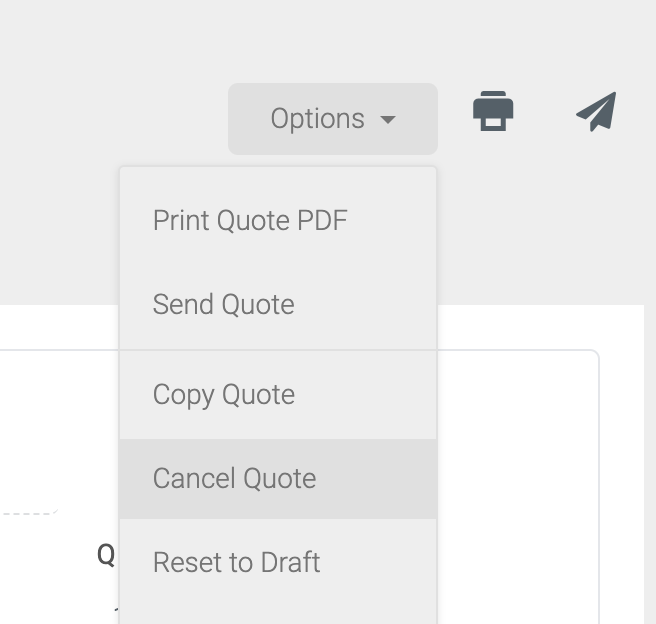656x624 pixels.
Task: Click the highlighted Cancel Quote option
Action: pyautogui.click(x=235, y=478)
